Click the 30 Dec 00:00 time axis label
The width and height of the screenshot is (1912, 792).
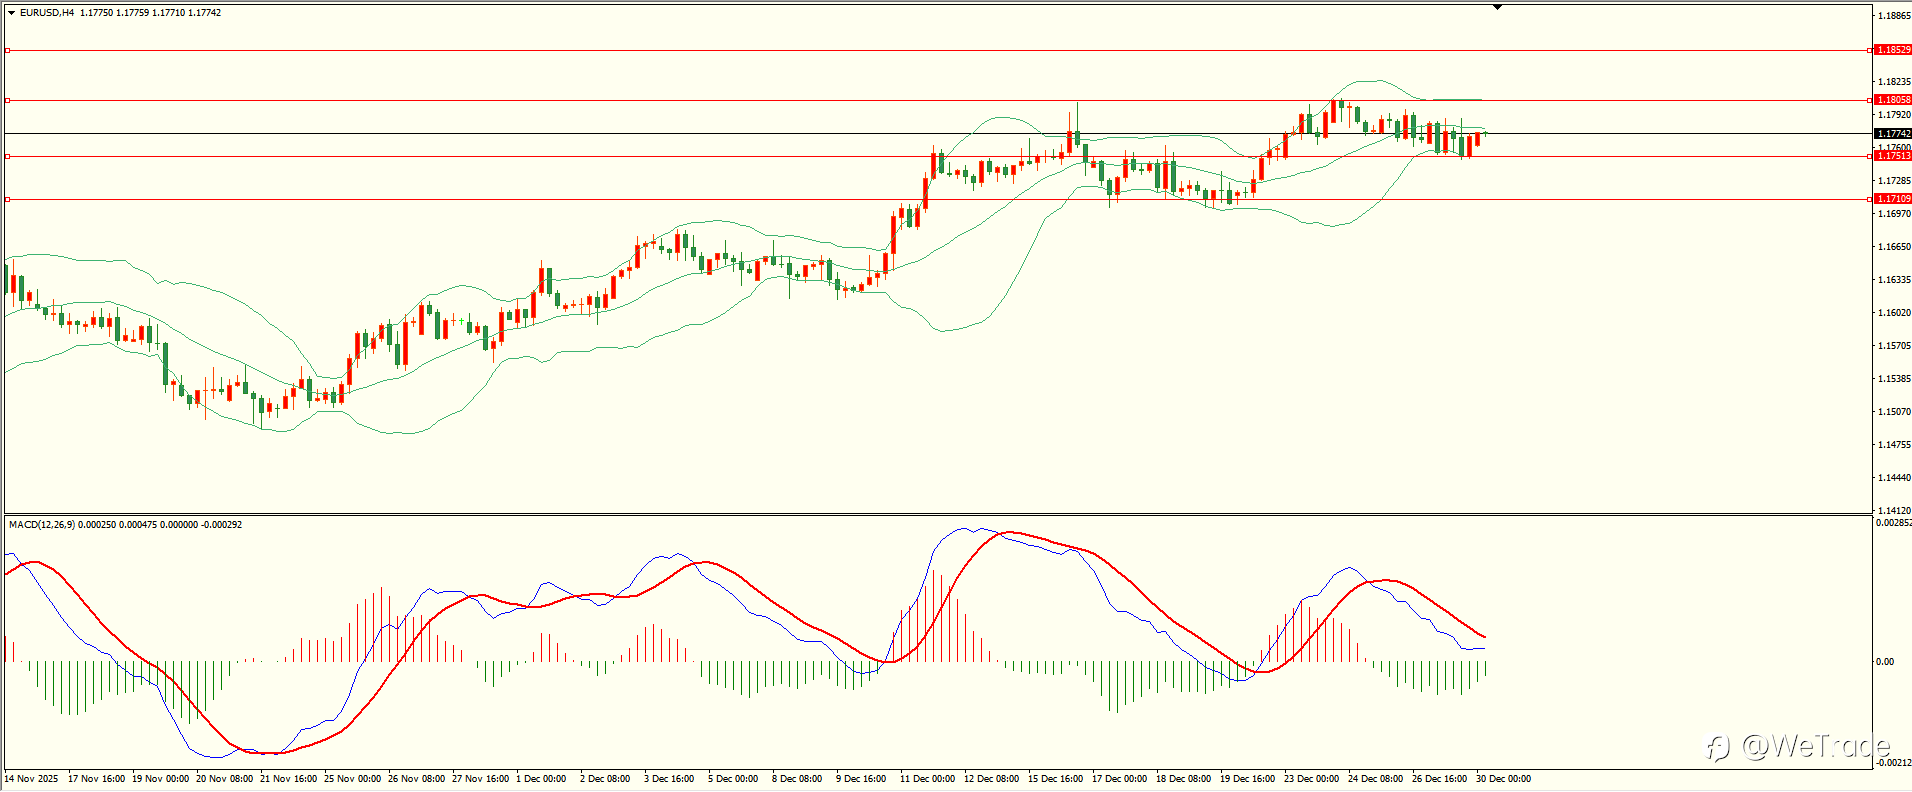pyautogui.click(x=1504, y=779)
